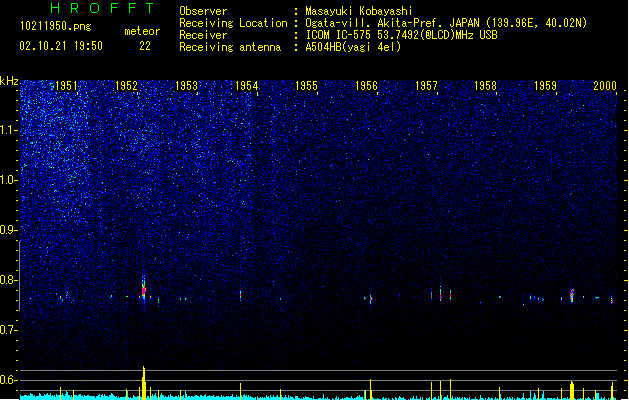
Task: Click the strong meteor echo after 1952
Action: point(144,290)
